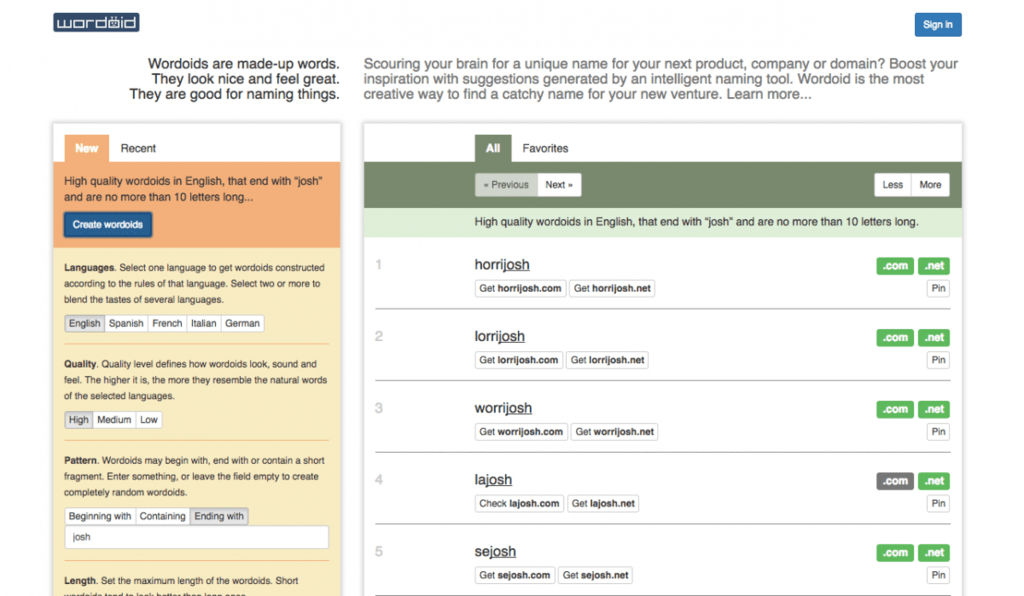Select Spanish language toggle
This screenshot has height=596, width=1024.
click(x=126, y=323)
